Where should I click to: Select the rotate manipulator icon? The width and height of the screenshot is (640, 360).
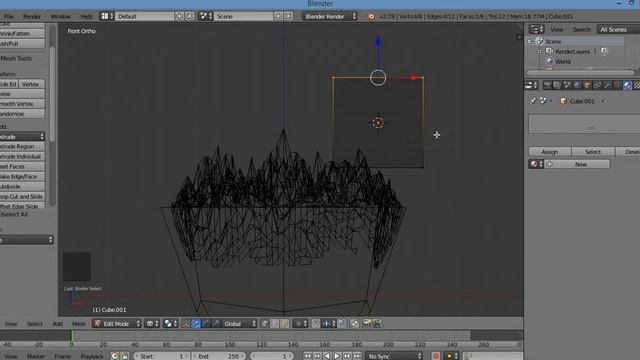(x=206, y=324)
